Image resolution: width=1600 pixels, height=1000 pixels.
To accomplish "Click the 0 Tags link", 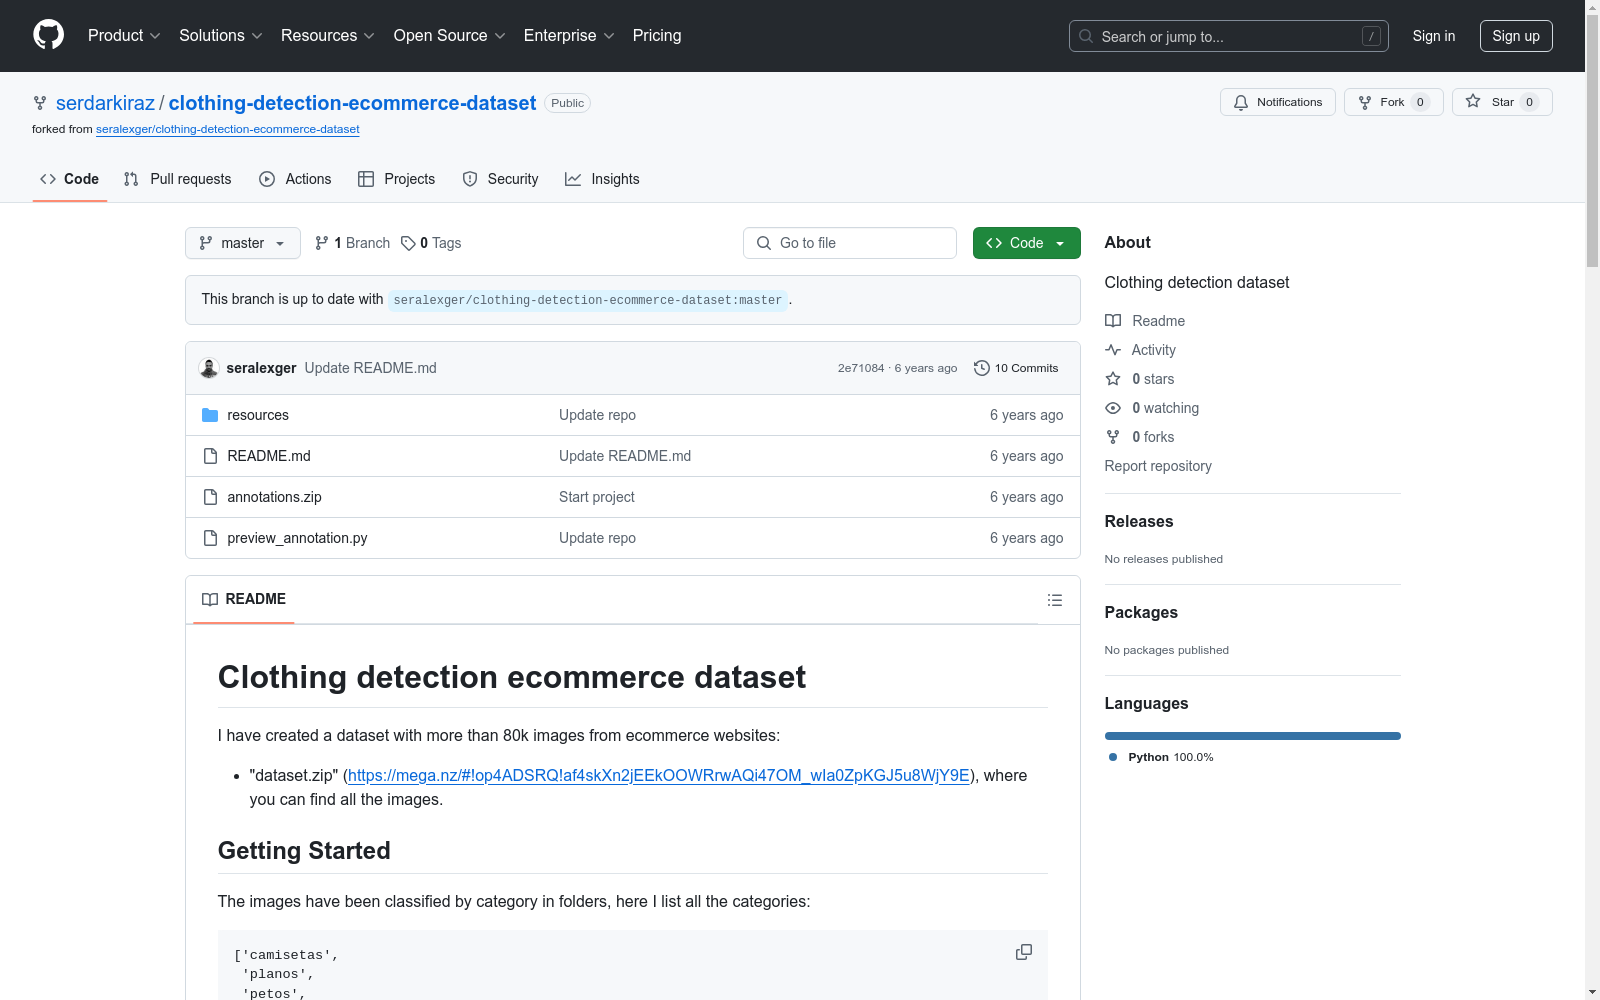I will (x=431, y=243).
